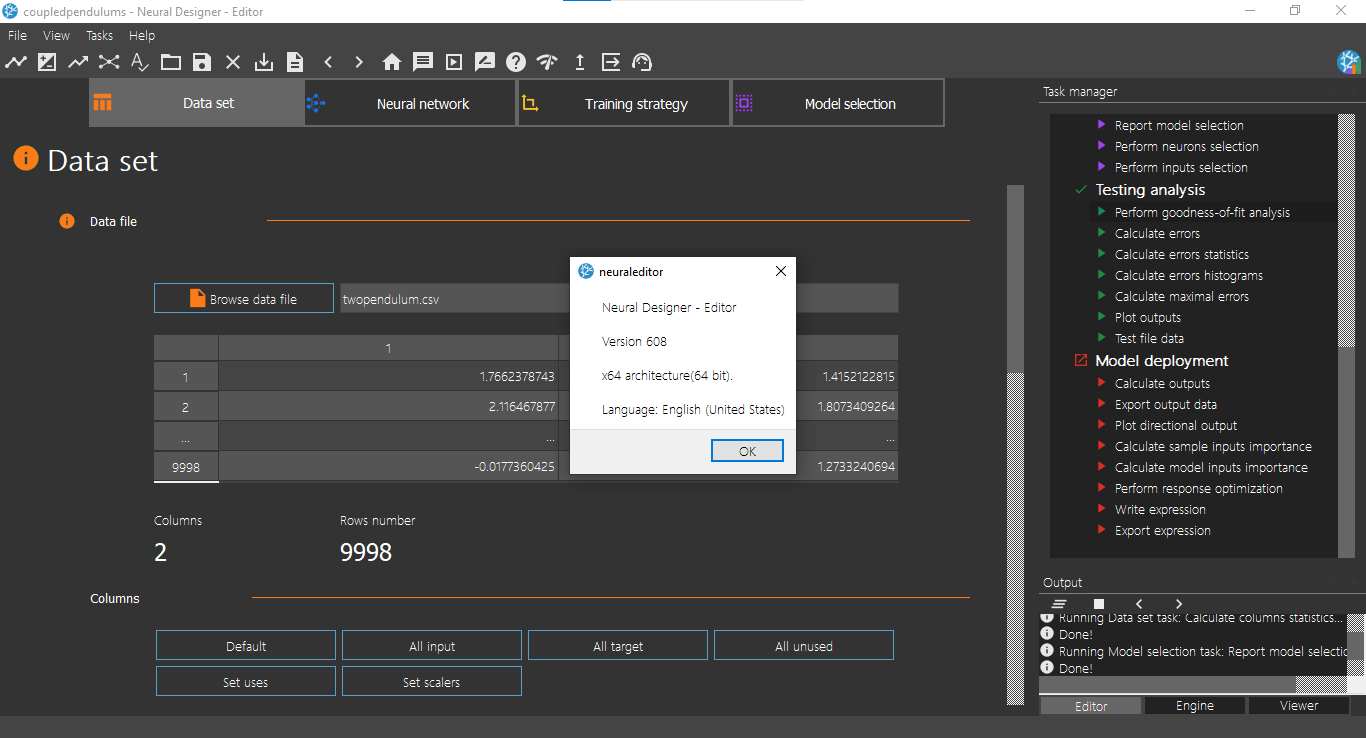Click the Set scalers button
The height and width of the screenshot is (738, 1366).
coord(432,682)
